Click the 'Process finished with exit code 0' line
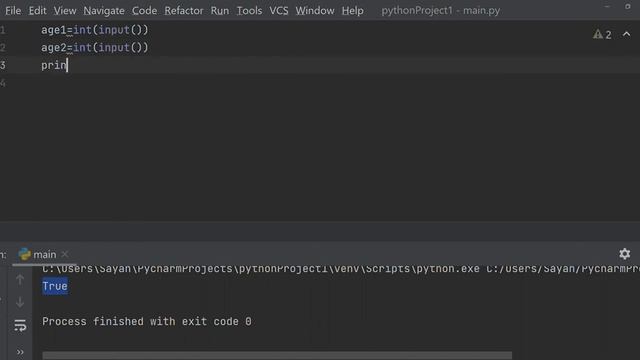 147,322
